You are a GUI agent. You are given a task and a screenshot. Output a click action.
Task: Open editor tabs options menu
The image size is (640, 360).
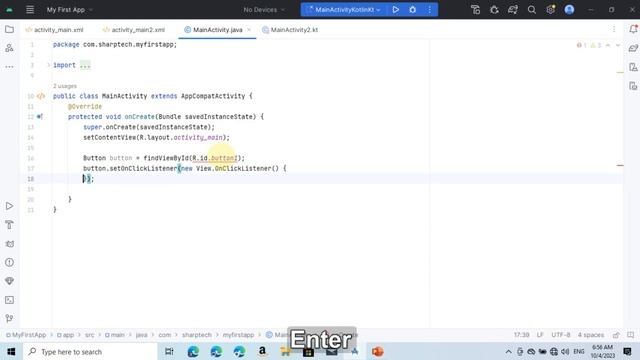614,29
